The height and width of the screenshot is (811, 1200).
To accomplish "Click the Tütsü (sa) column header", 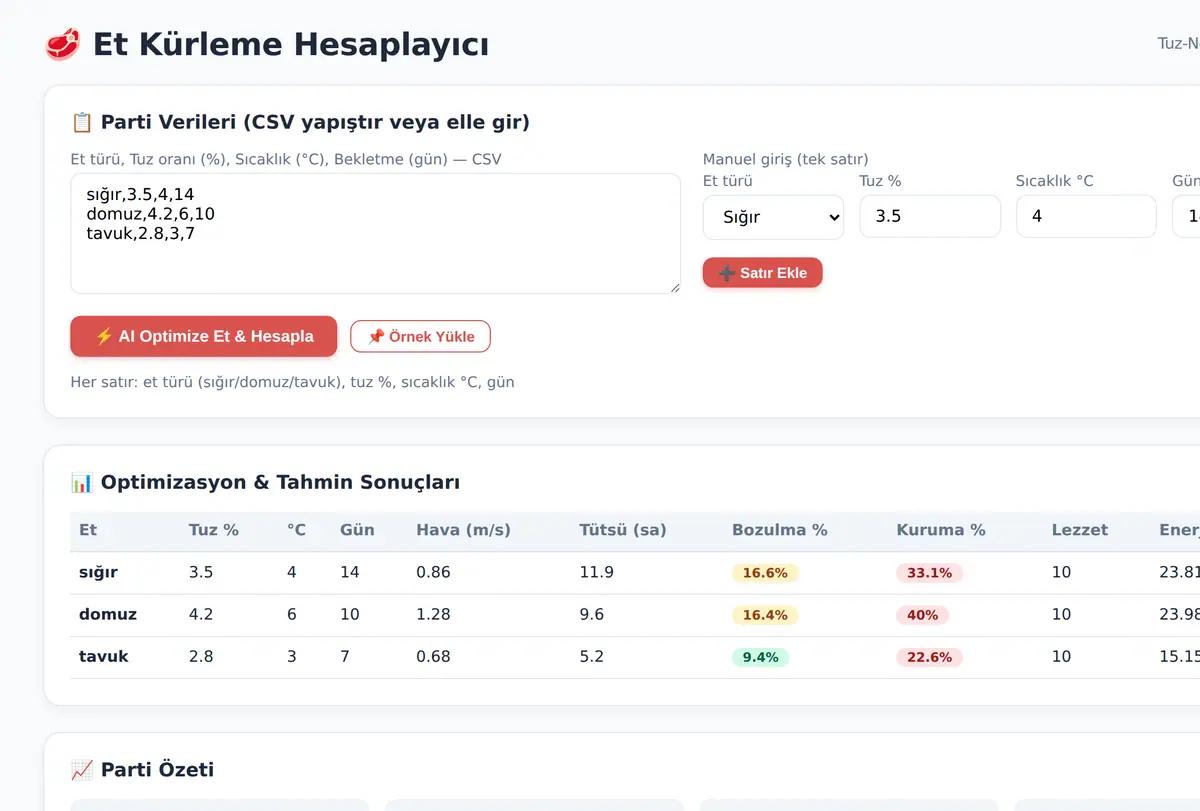I will (622, 530).
